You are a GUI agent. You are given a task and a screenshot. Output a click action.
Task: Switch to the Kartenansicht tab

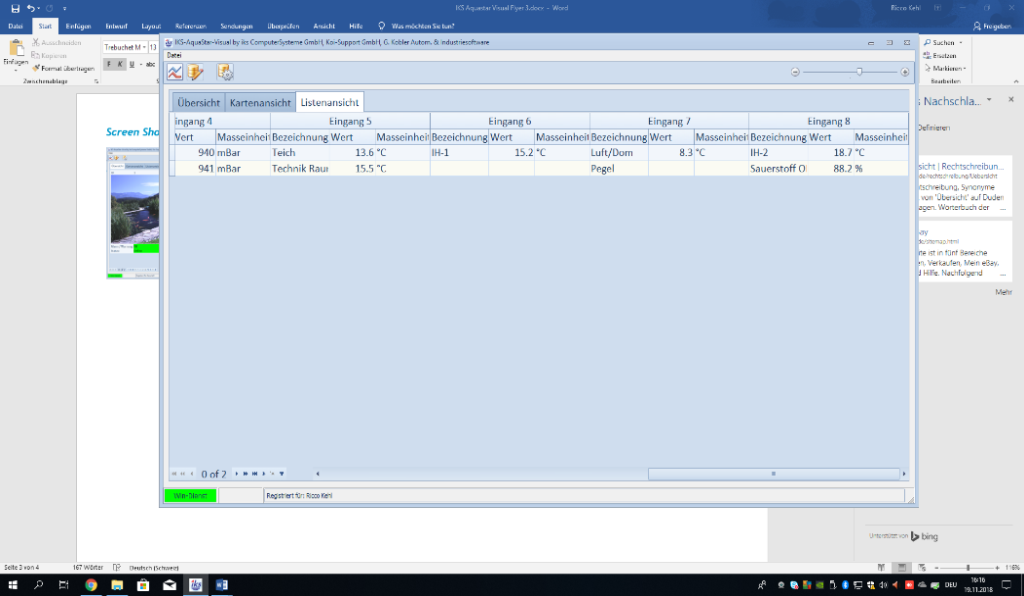[x=260, y=102]
